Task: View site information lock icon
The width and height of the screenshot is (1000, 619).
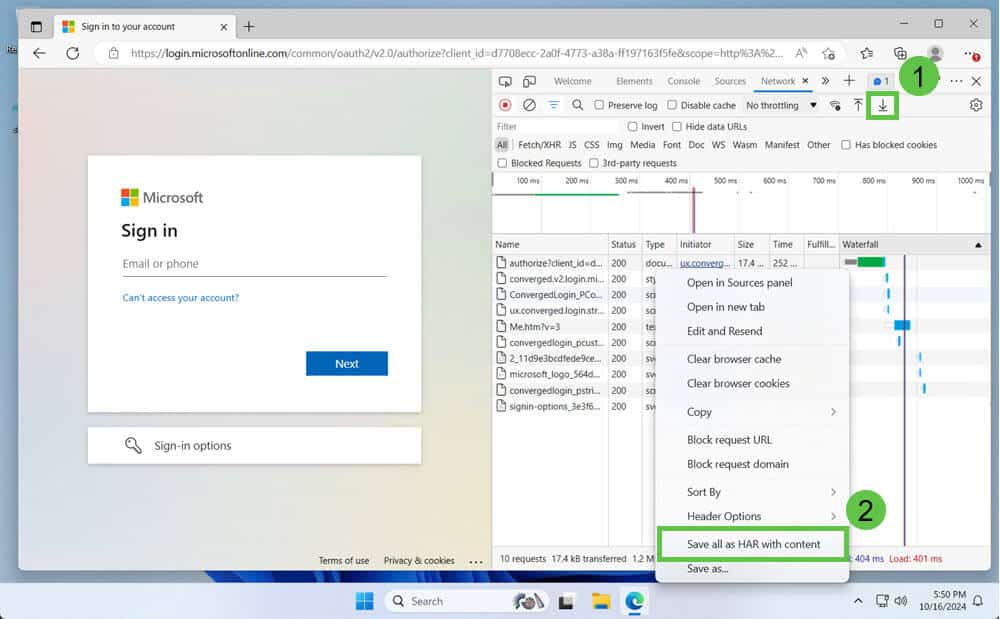Action: coord(114,54)
